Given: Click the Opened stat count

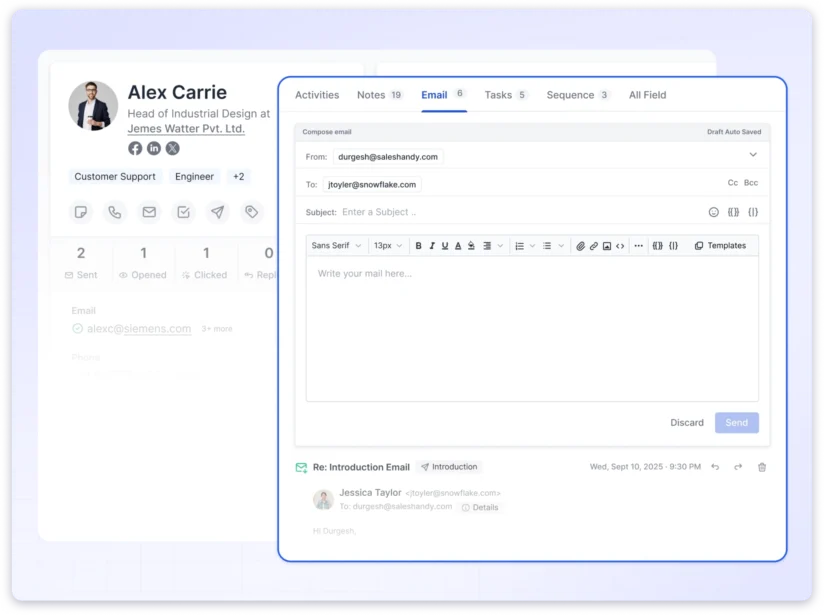Looking at the screenshot, I should [x=143, y=253].
